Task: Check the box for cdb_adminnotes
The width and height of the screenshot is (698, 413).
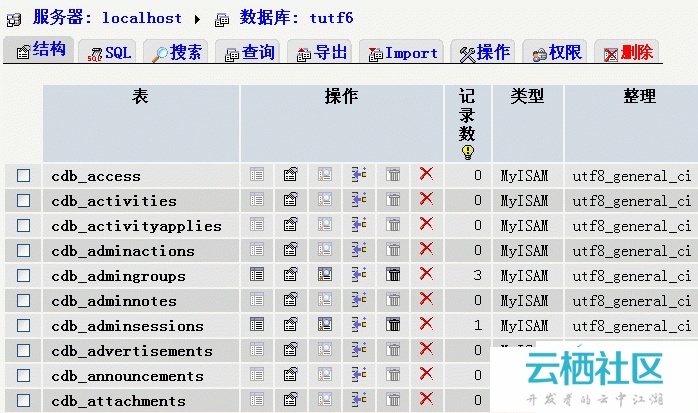Action: point(23,300)
